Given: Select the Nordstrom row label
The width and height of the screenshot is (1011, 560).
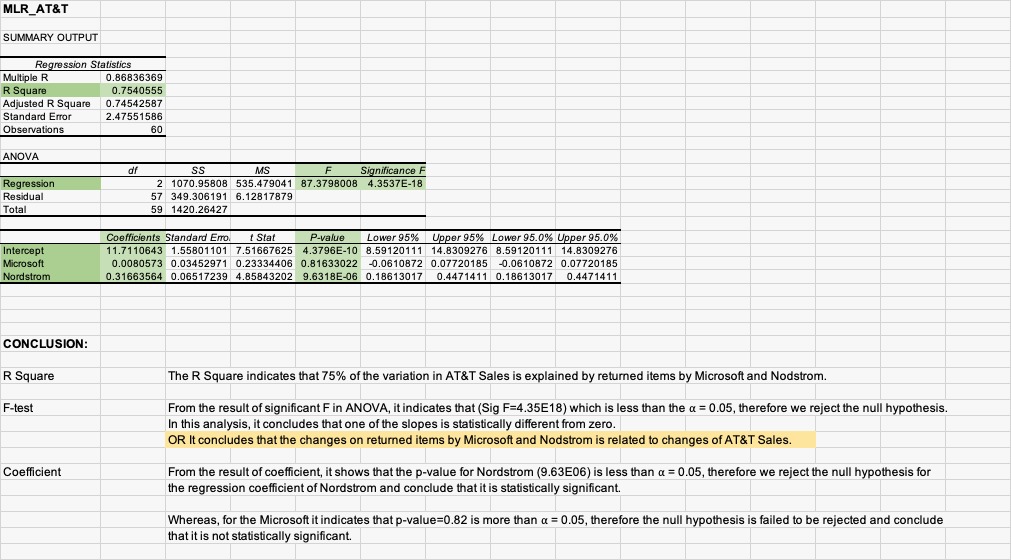Looking at the screenshot, I should pos(50,276).
